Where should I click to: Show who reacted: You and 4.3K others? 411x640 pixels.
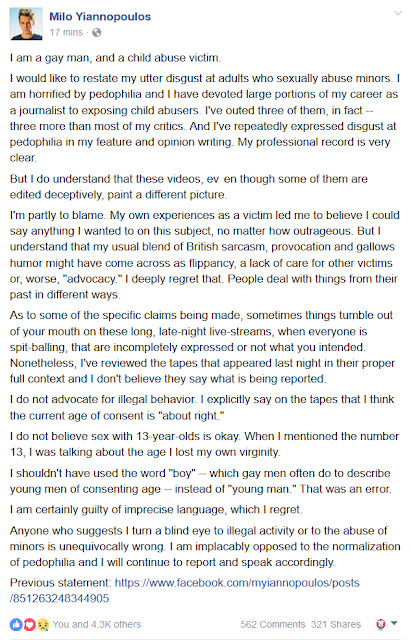(x=97, y=624)
